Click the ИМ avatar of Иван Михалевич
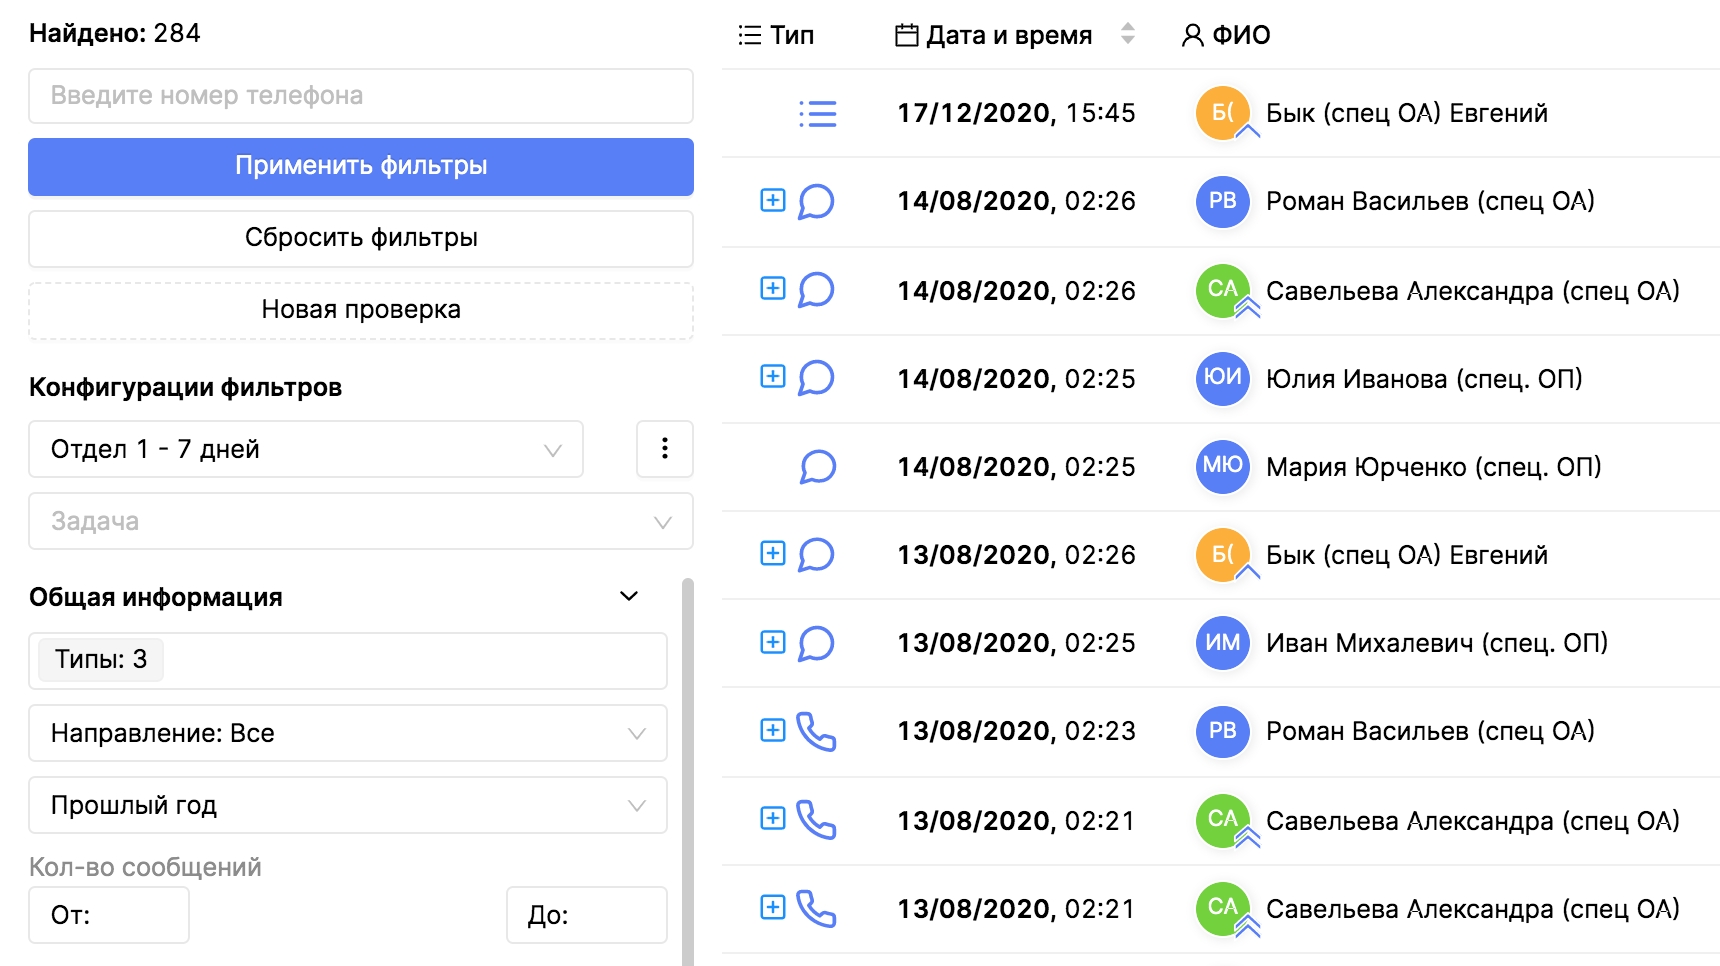Viewport: 1720px width, 966px height. point(1222,643)
